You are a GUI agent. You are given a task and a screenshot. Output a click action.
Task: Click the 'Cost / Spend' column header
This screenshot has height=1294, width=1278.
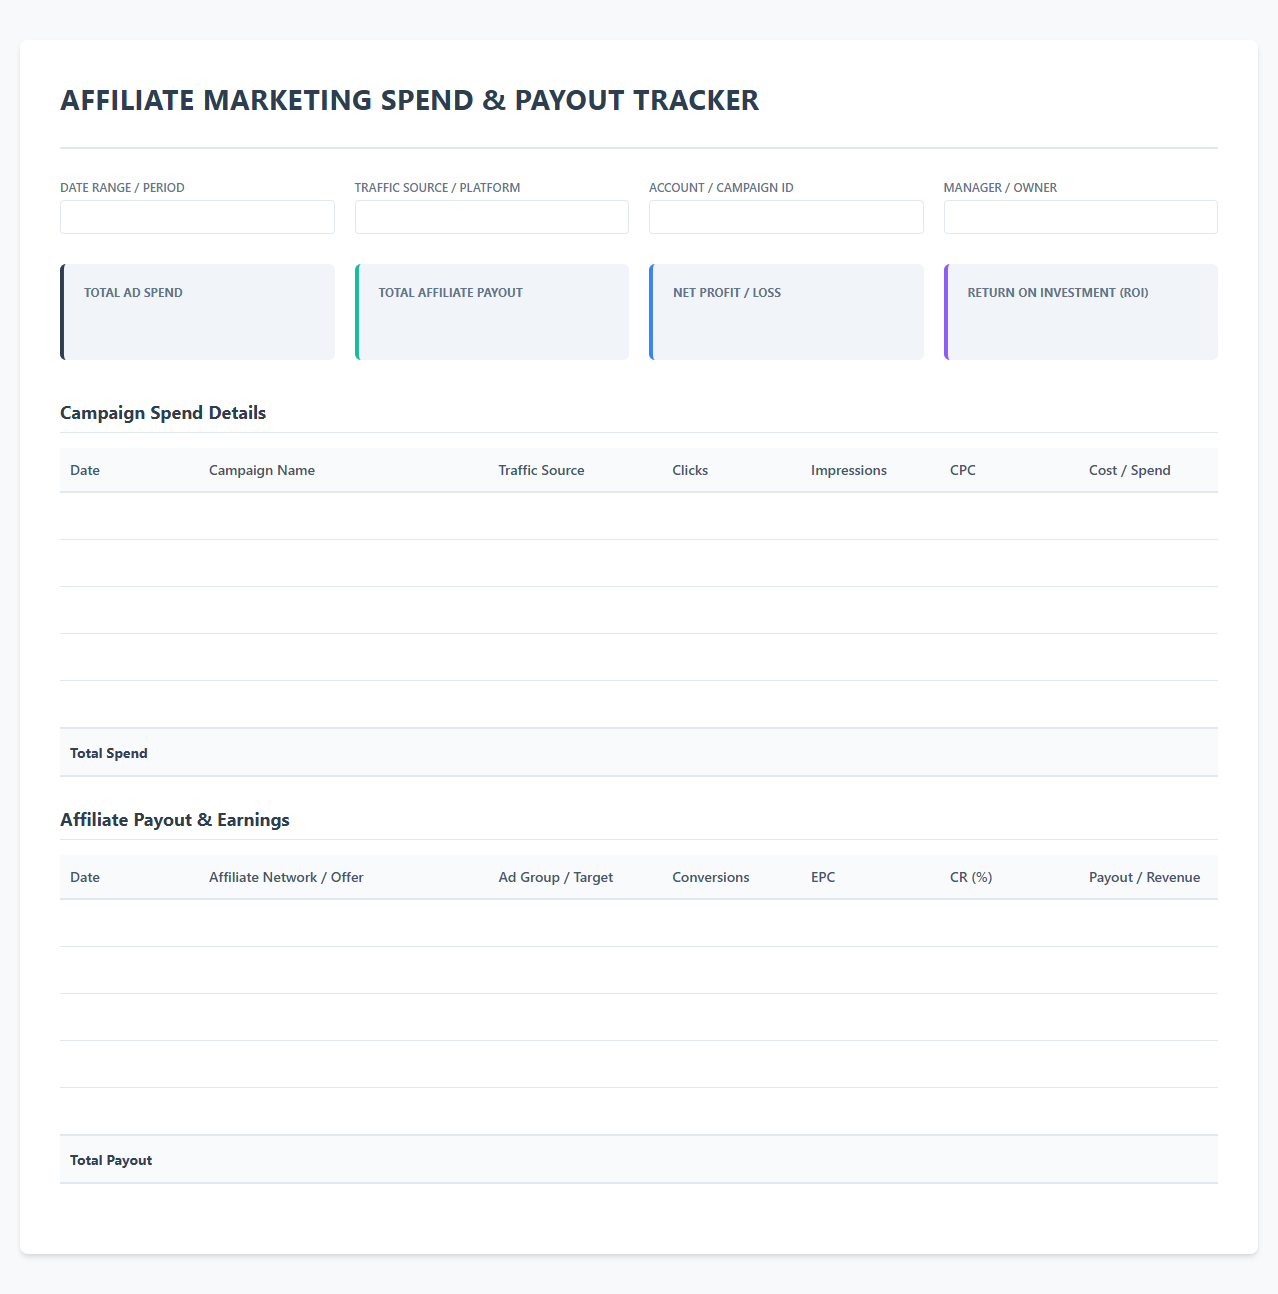pos(1130,470)
